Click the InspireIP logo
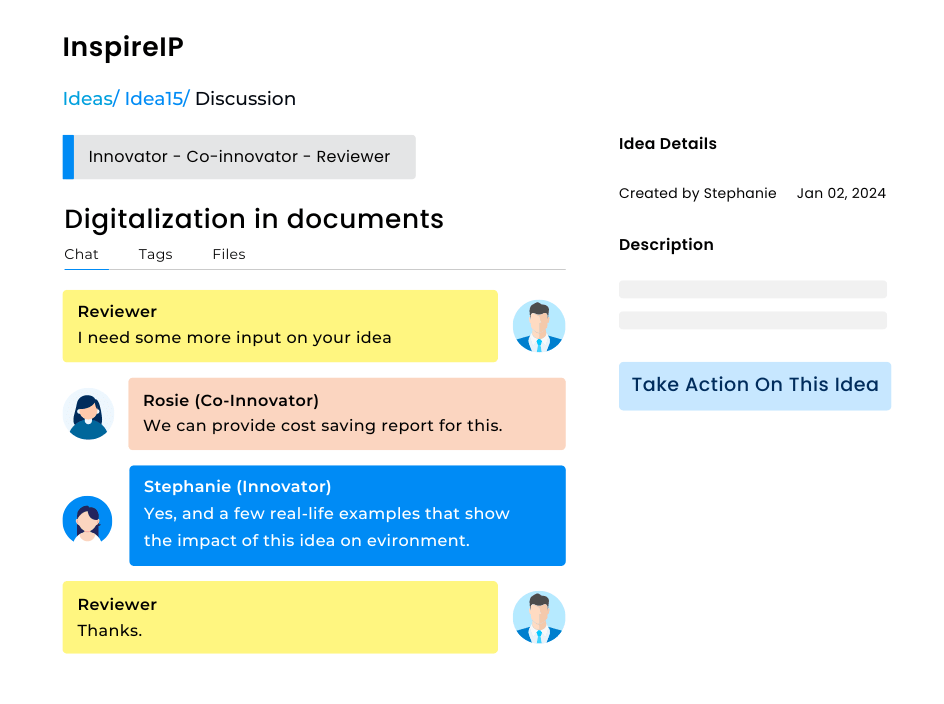 point(123,47)
